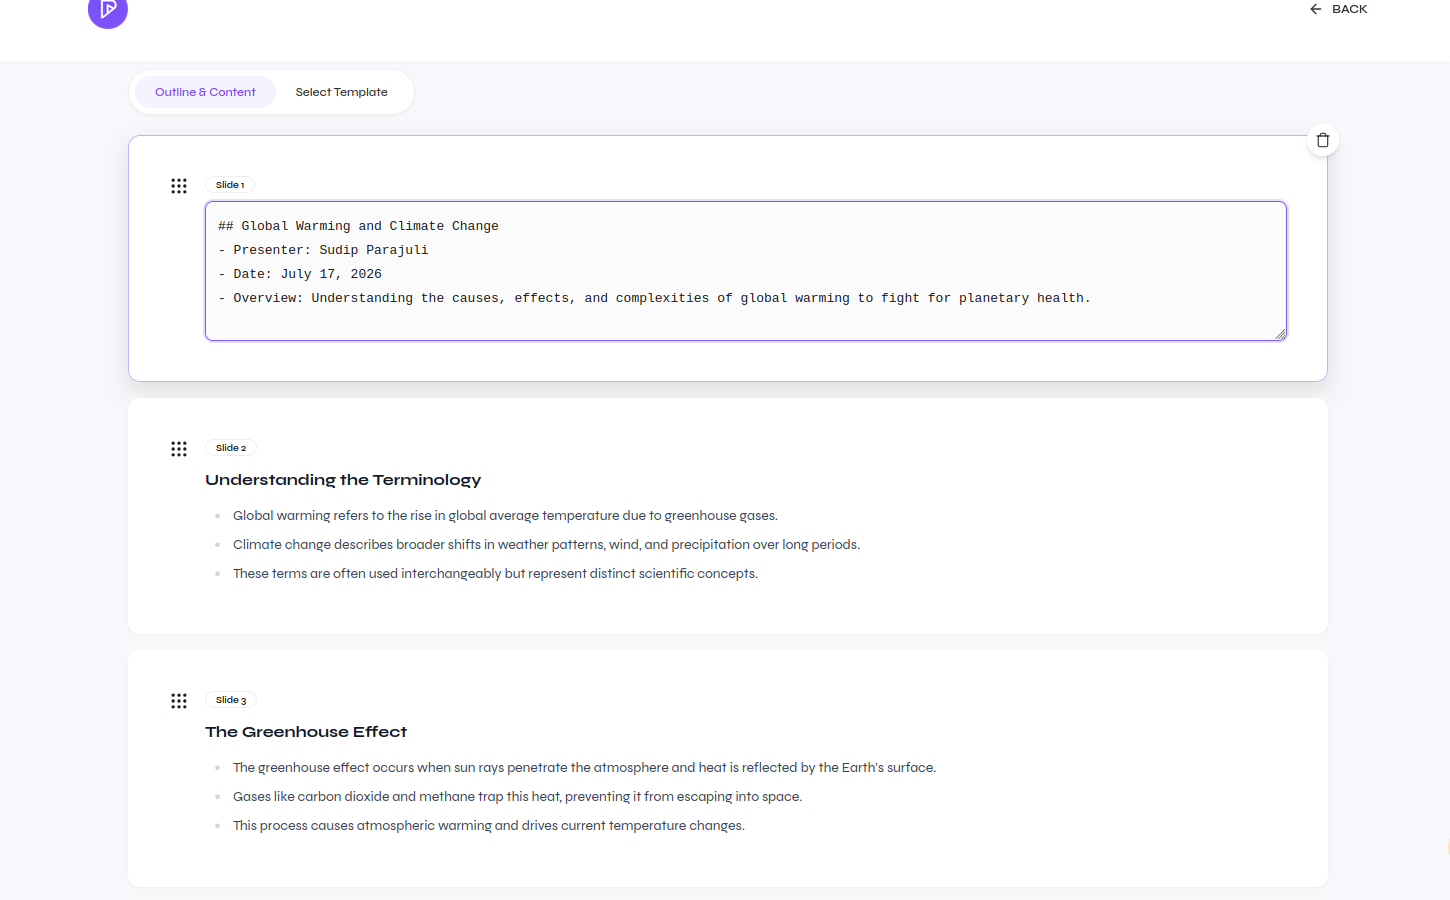Click bullet 'Climate change describes broader shifts'
1450x900 pixels.
[x=546, y=545]
